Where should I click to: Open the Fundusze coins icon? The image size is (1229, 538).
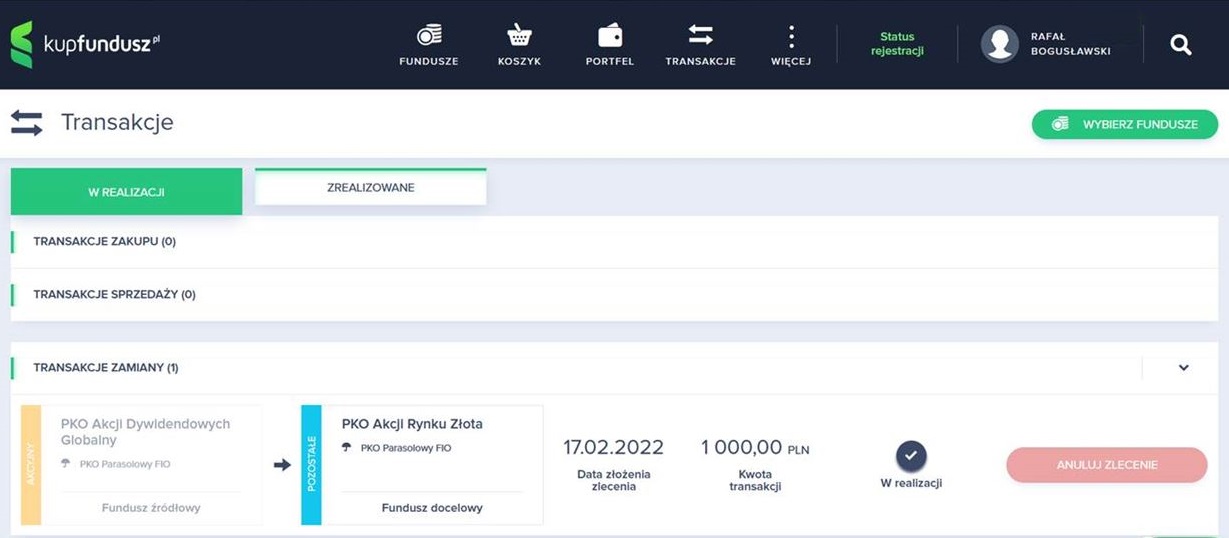pos(429,36)
